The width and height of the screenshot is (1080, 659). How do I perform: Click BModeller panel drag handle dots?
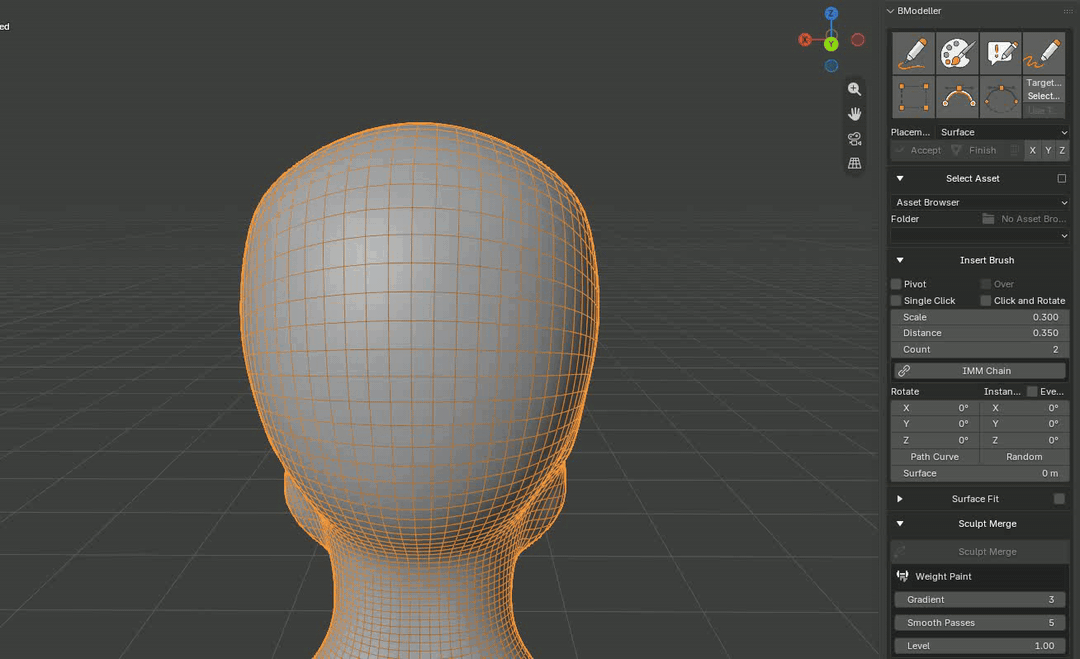point(1068,11)
